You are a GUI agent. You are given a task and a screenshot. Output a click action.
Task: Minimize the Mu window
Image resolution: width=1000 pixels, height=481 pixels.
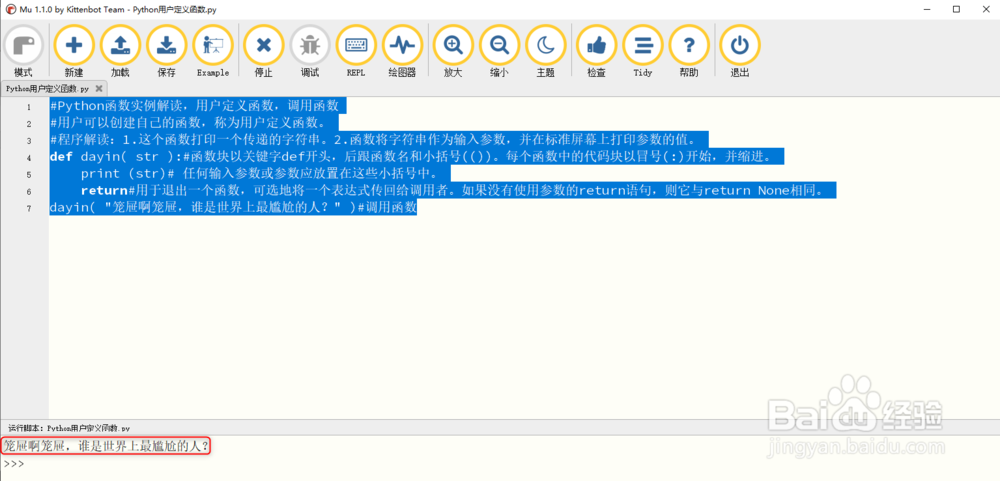click(x=926, y=9)
